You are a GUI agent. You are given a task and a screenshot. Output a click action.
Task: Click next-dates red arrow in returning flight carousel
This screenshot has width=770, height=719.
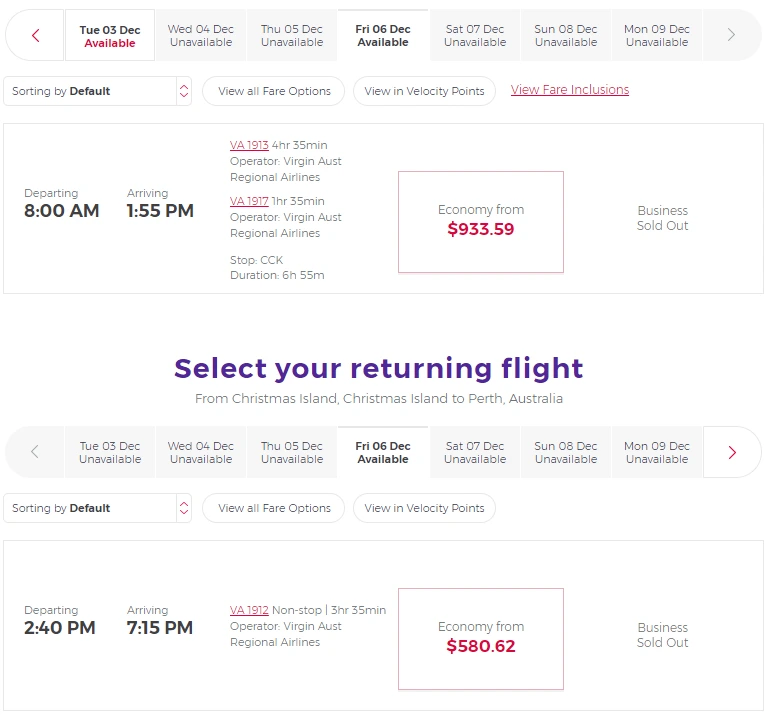click(732, 452)
